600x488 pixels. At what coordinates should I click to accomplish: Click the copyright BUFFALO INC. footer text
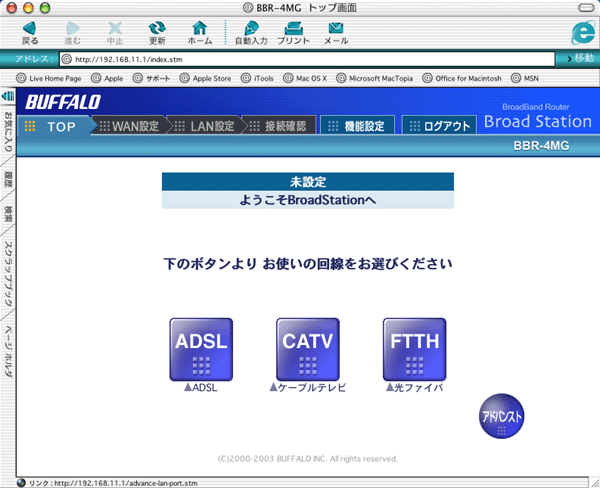click(x=308, y=459)
